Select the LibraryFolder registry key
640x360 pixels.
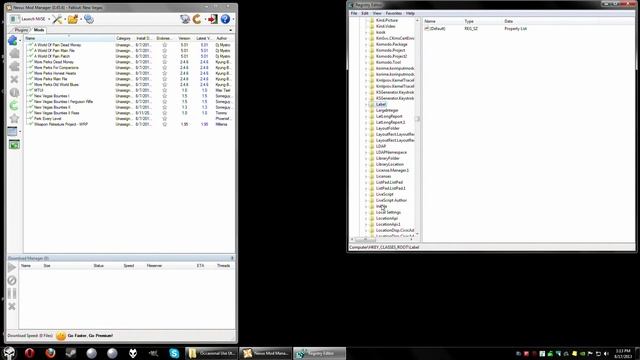pos(388,158)
